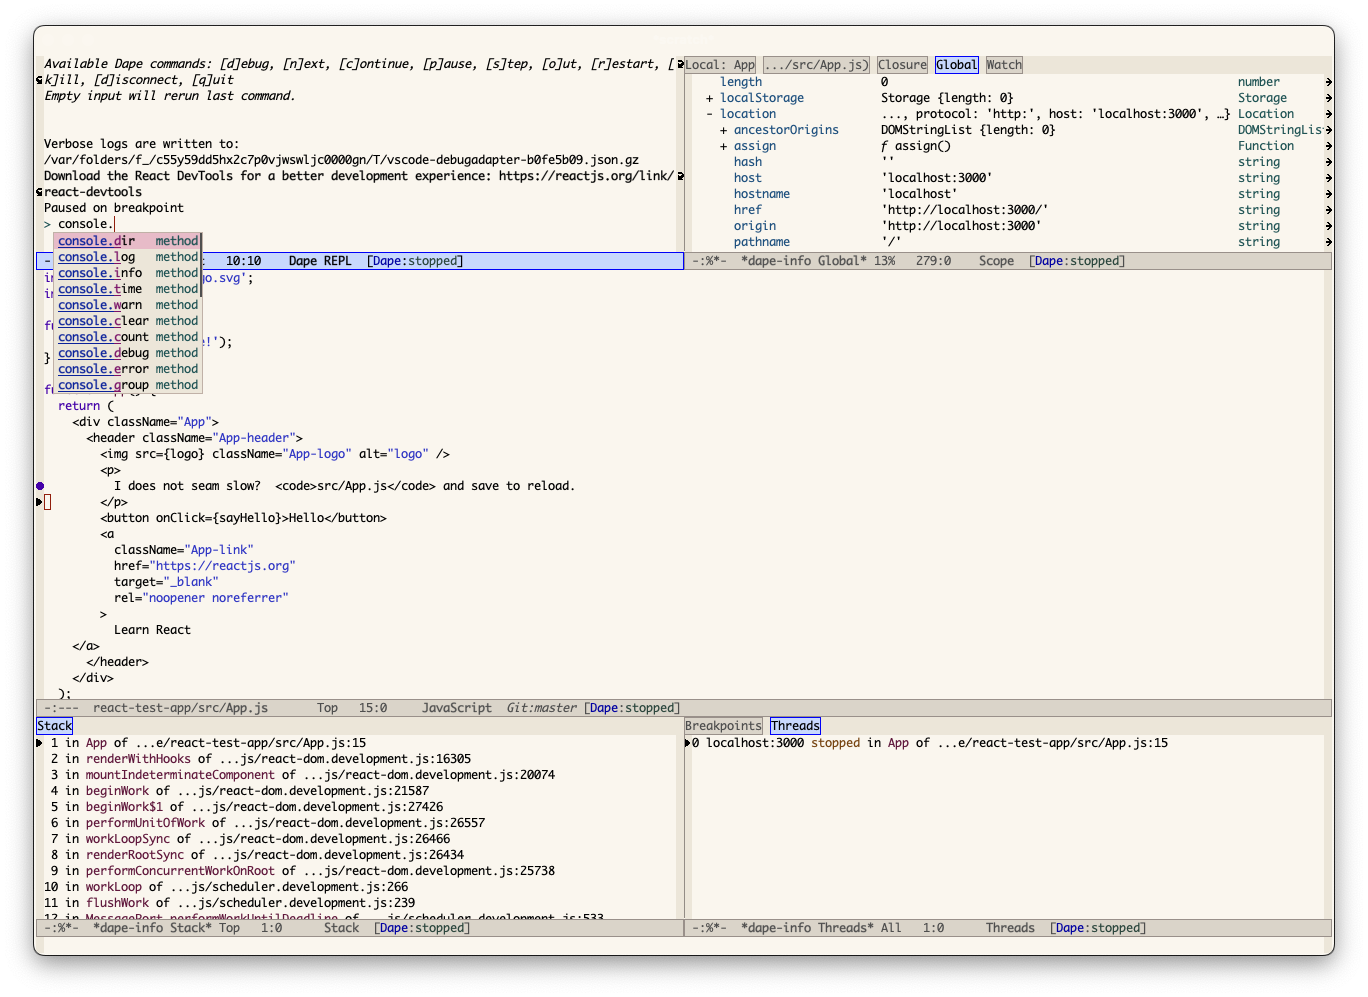The width and height of the screenshot is (1368, 997).
Task: Click the Hello button line in code
Action: [x=243, y=518]
